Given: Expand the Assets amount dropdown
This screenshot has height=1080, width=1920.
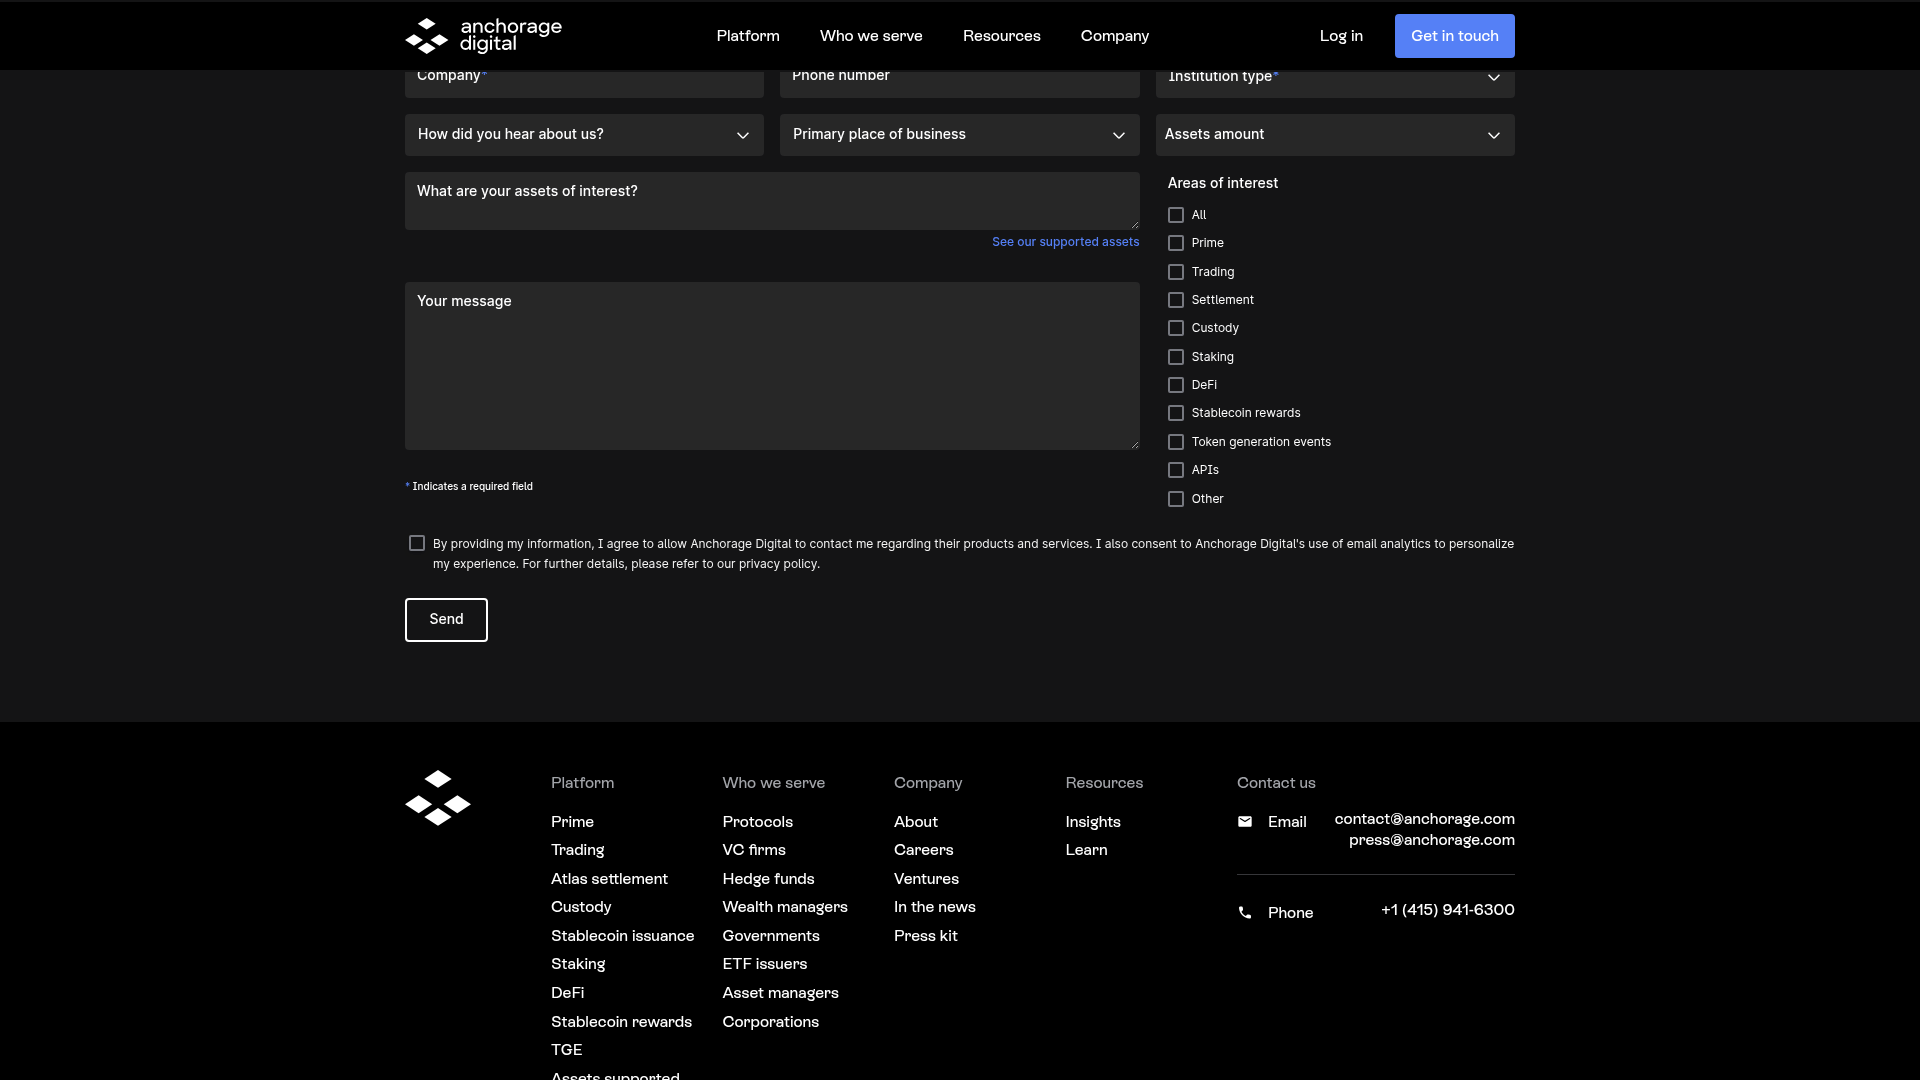Looking at the screenshot, I should pos(1335,135).
